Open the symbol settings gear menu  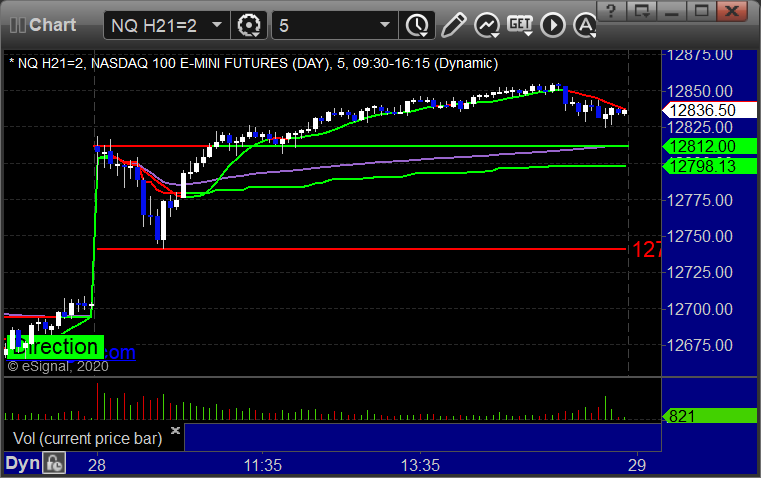pyautogui.click(x=249, y=25)
